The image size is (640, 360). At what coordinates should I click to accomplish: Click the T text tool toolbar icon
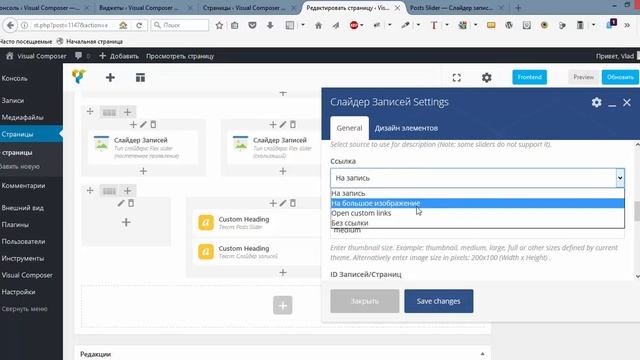(x=434, y=25)
